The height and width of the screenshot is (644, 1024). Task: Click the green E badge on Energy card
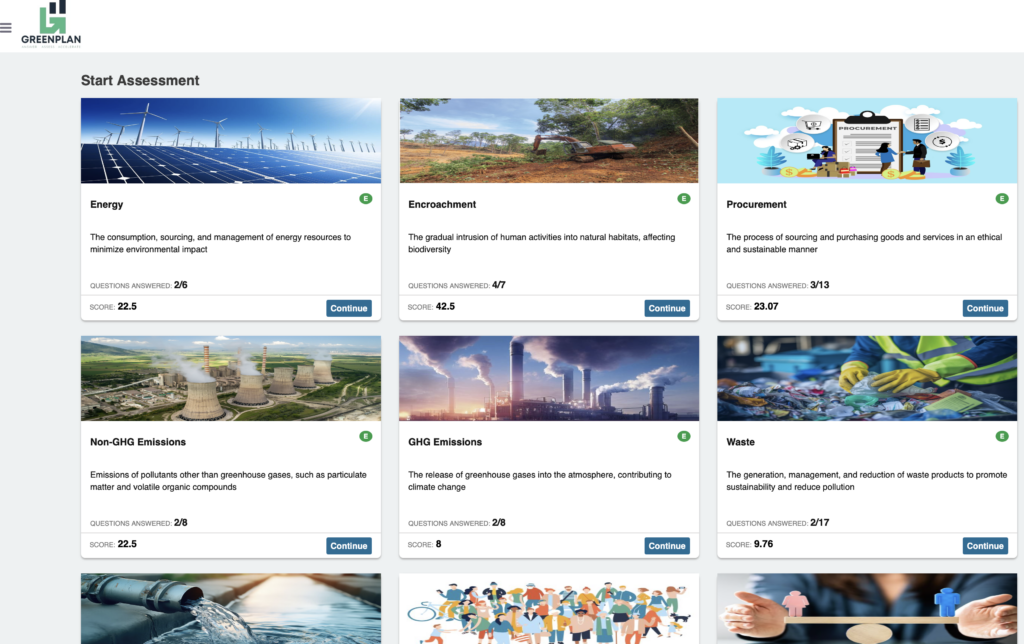(x=366, y=199)
